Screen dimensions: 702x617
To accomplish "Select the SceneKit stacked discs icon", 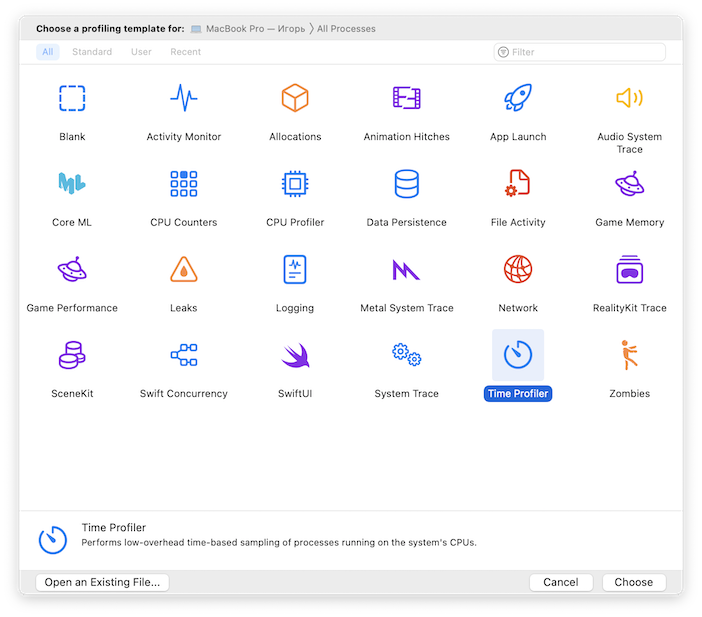I will tap(72, 355).
